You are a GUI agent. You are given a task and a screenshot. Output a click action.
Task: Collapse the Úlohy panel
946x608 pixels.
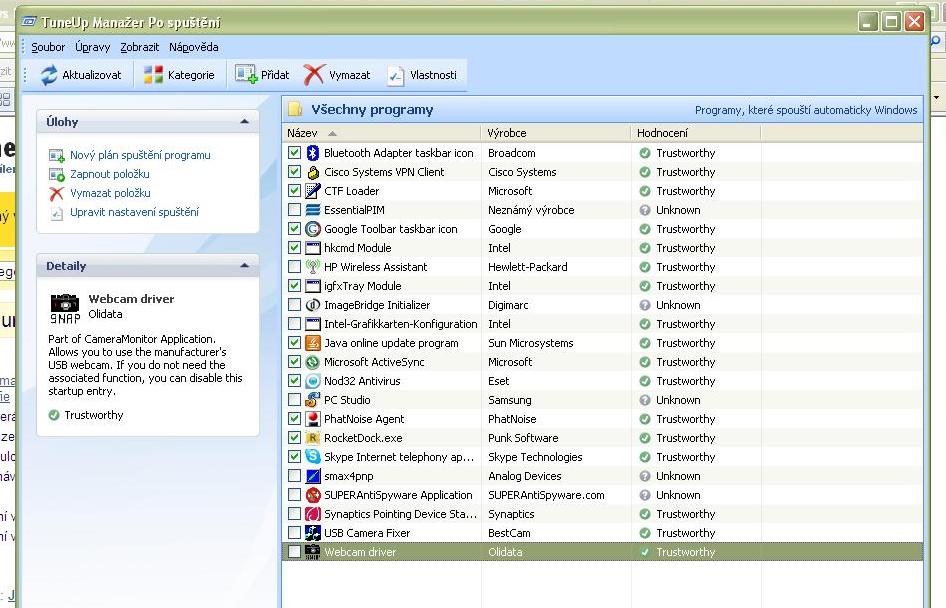[245, 122]
